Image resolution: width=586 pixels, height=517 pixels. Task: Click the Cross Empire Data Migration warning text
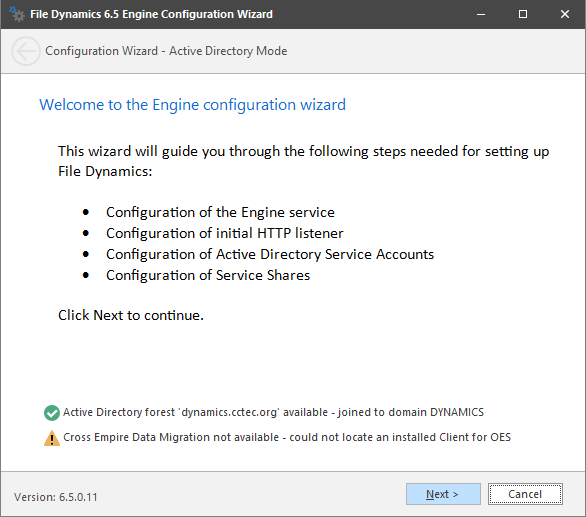tap(287, 437)
